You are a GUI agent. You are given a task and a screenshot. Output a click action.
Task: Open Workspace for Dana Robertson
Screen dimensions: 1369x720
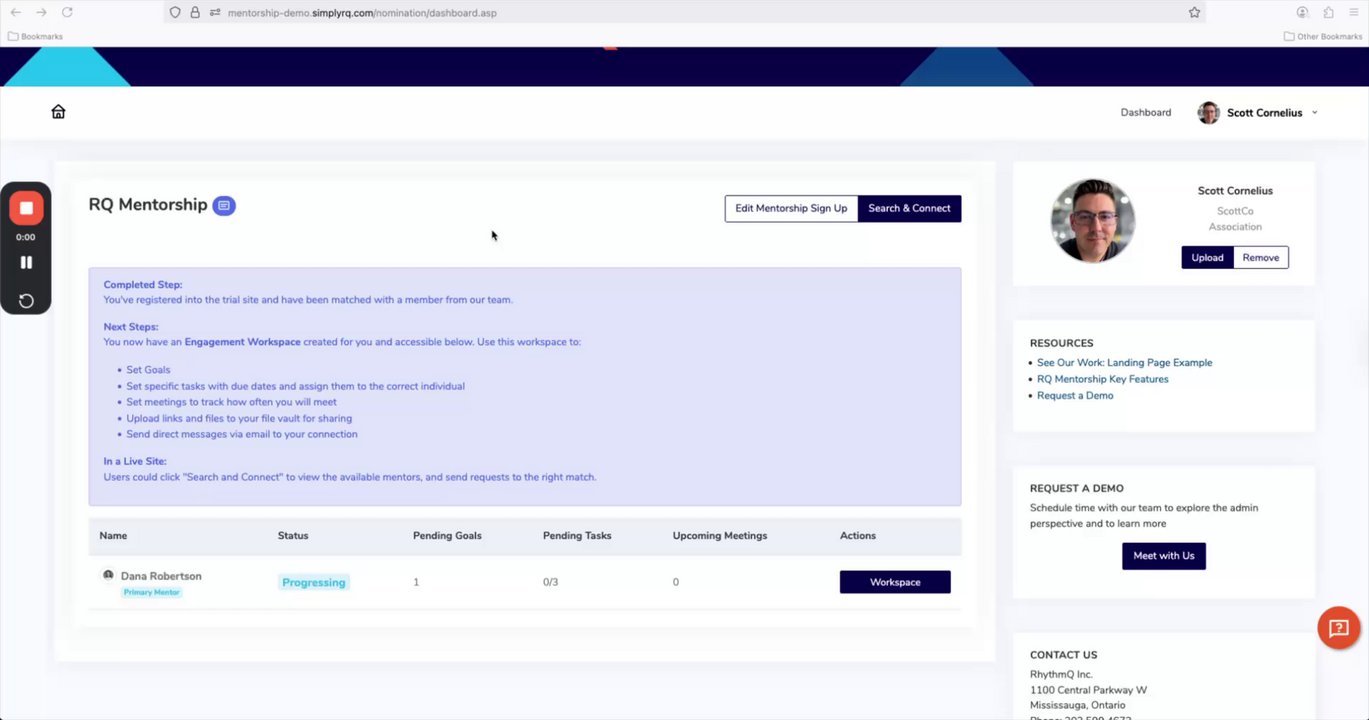point(895,582)
